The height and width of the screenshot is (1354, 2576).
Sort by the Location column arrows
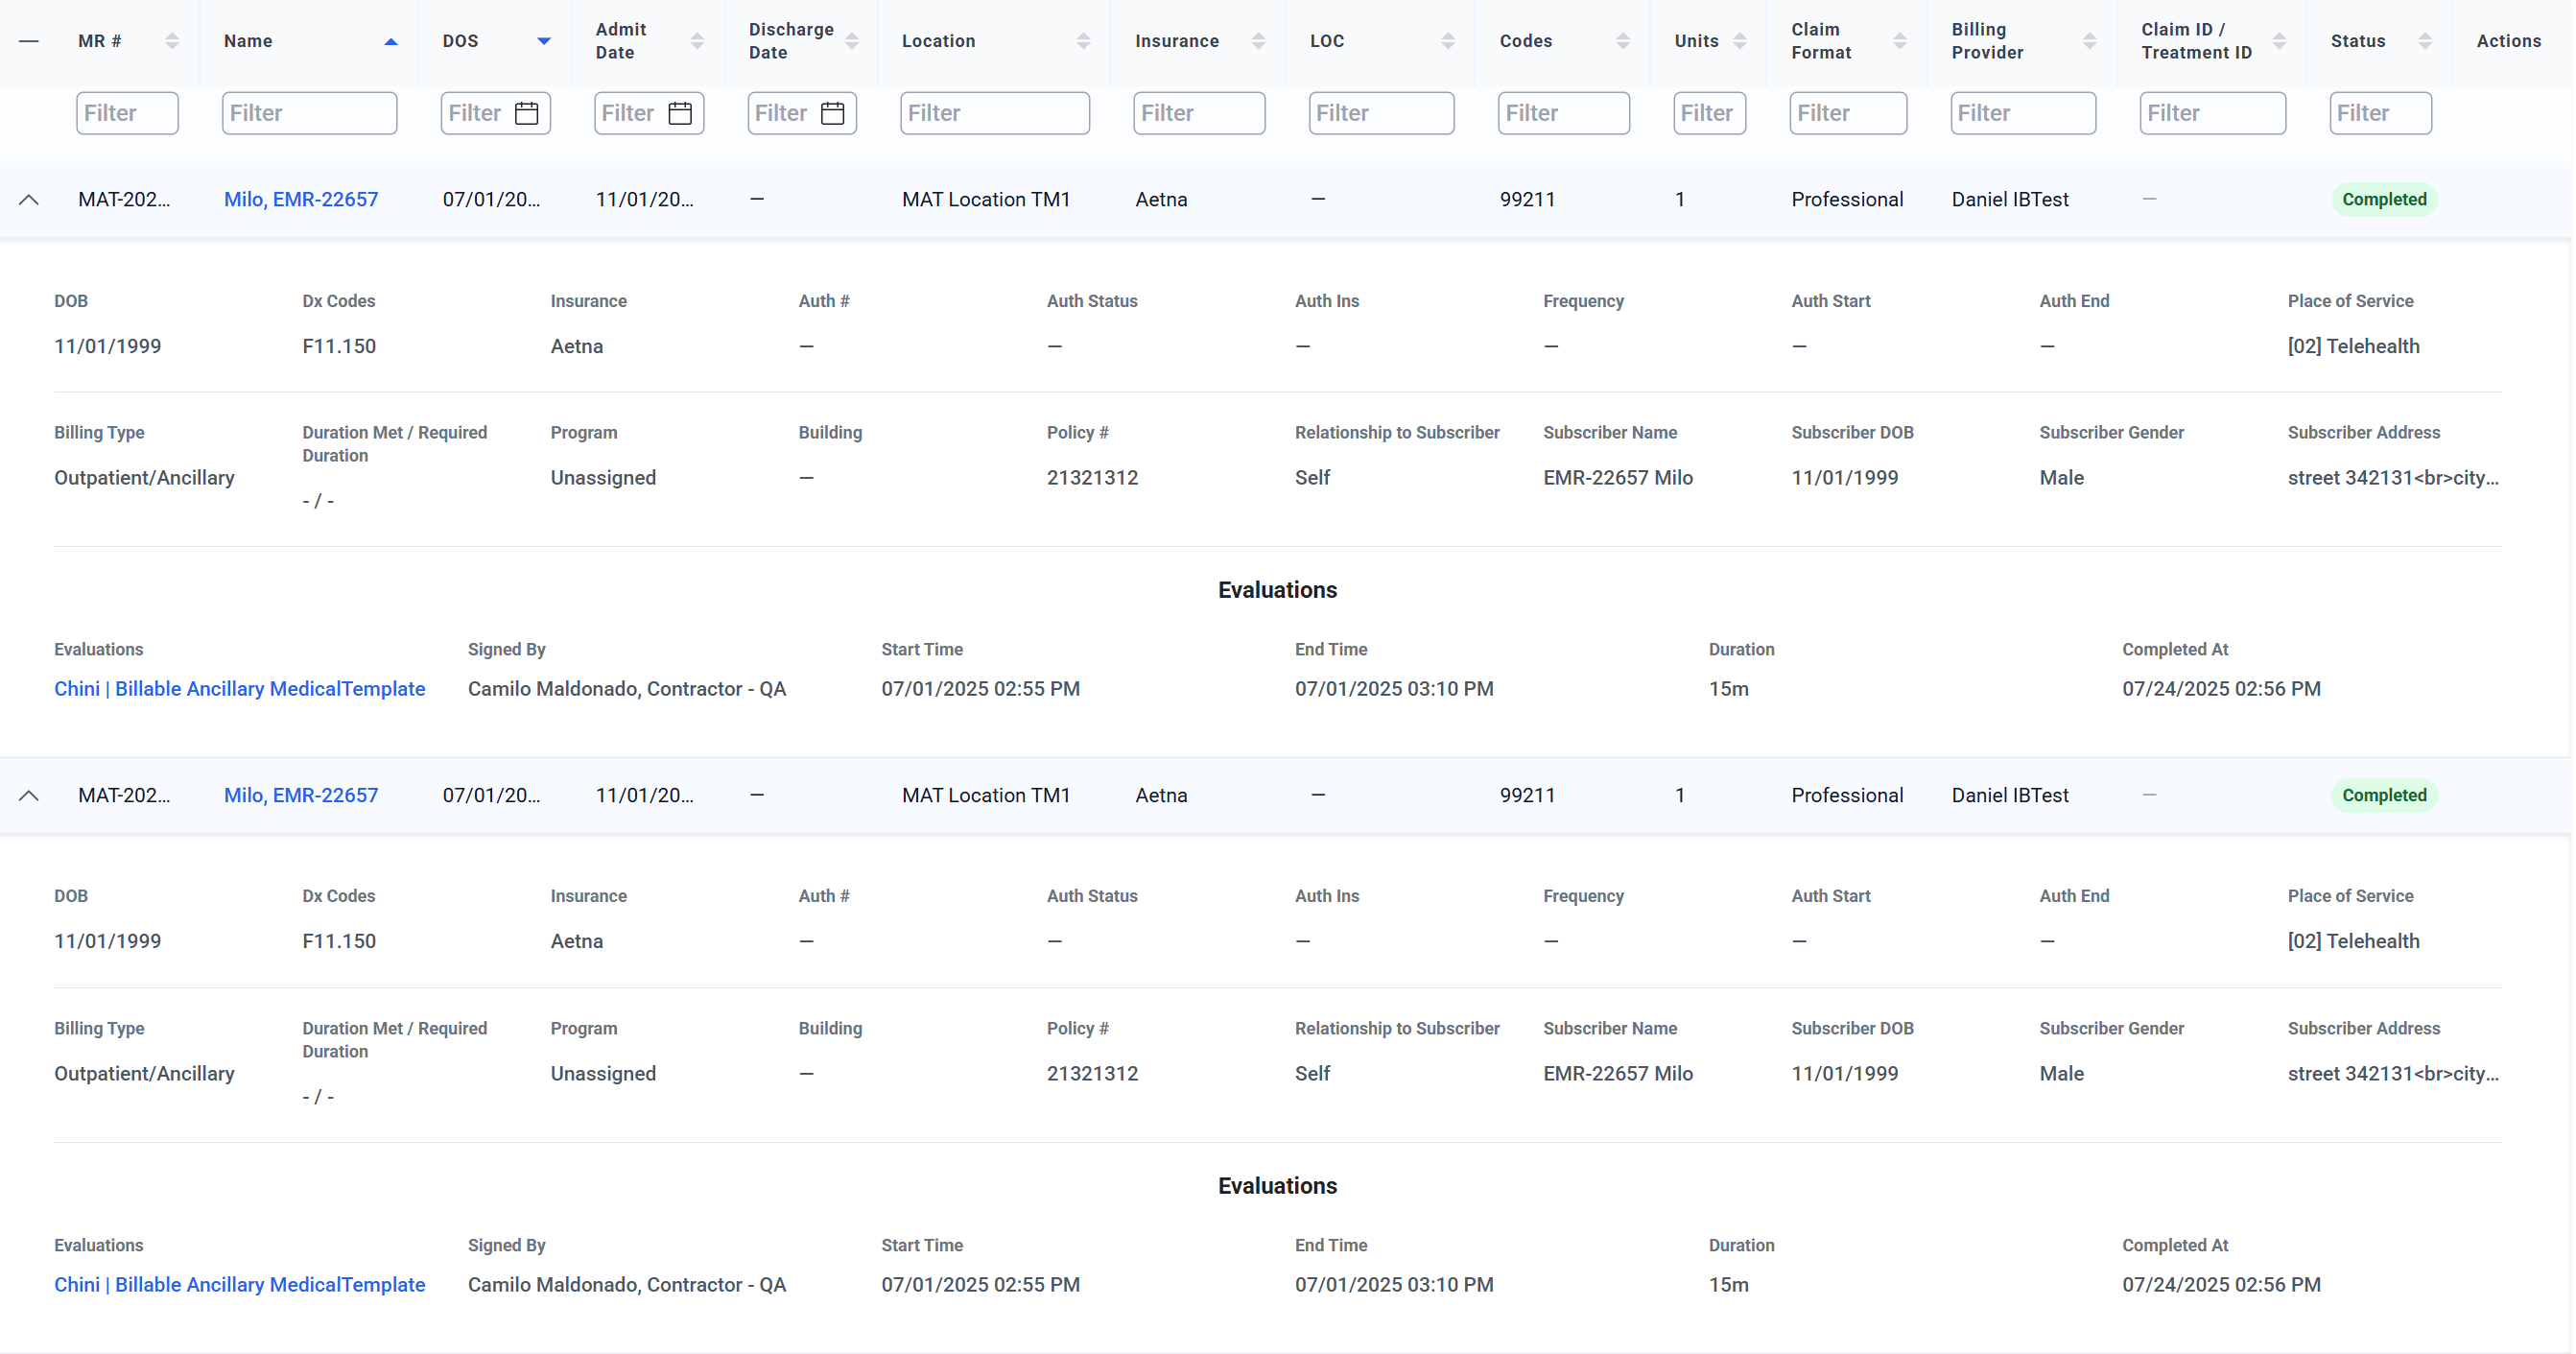coord(1083,41)
